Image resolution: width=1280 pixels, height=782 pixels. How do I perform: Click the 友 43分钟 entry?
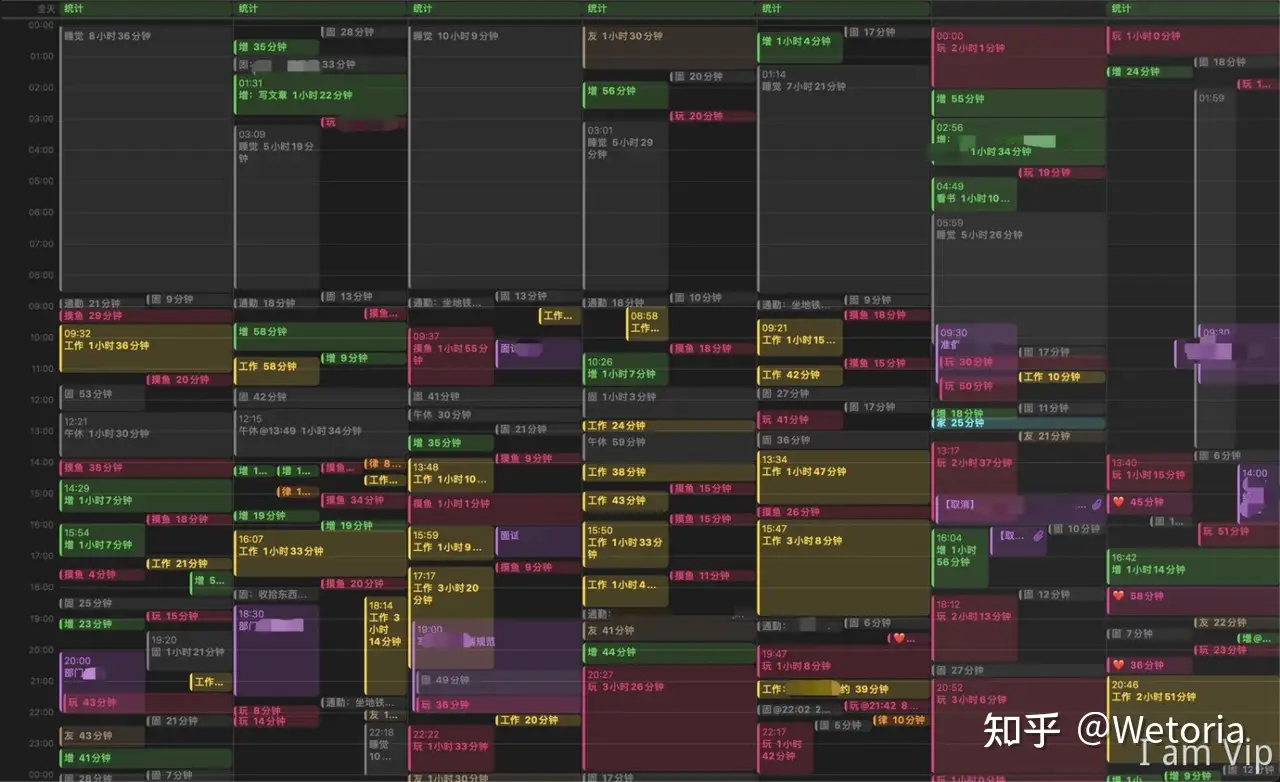(102, 736)
